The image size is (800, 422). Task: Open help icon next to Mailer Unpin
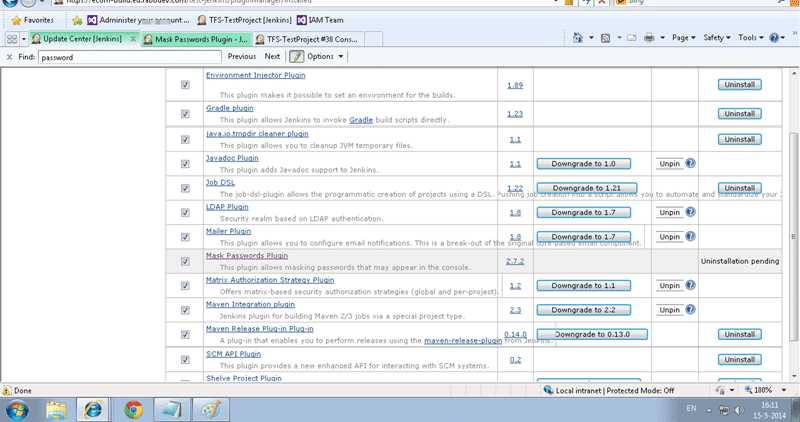(690, 236)
